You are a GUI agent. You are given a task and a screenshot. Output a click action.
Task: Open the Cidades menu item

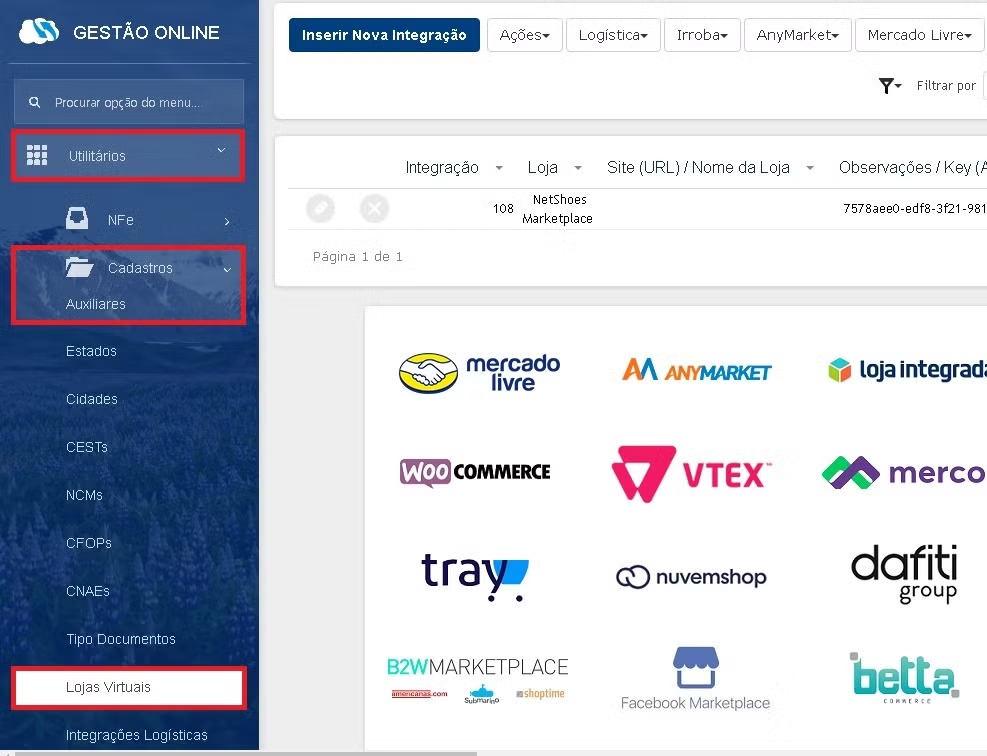(92, 399)
